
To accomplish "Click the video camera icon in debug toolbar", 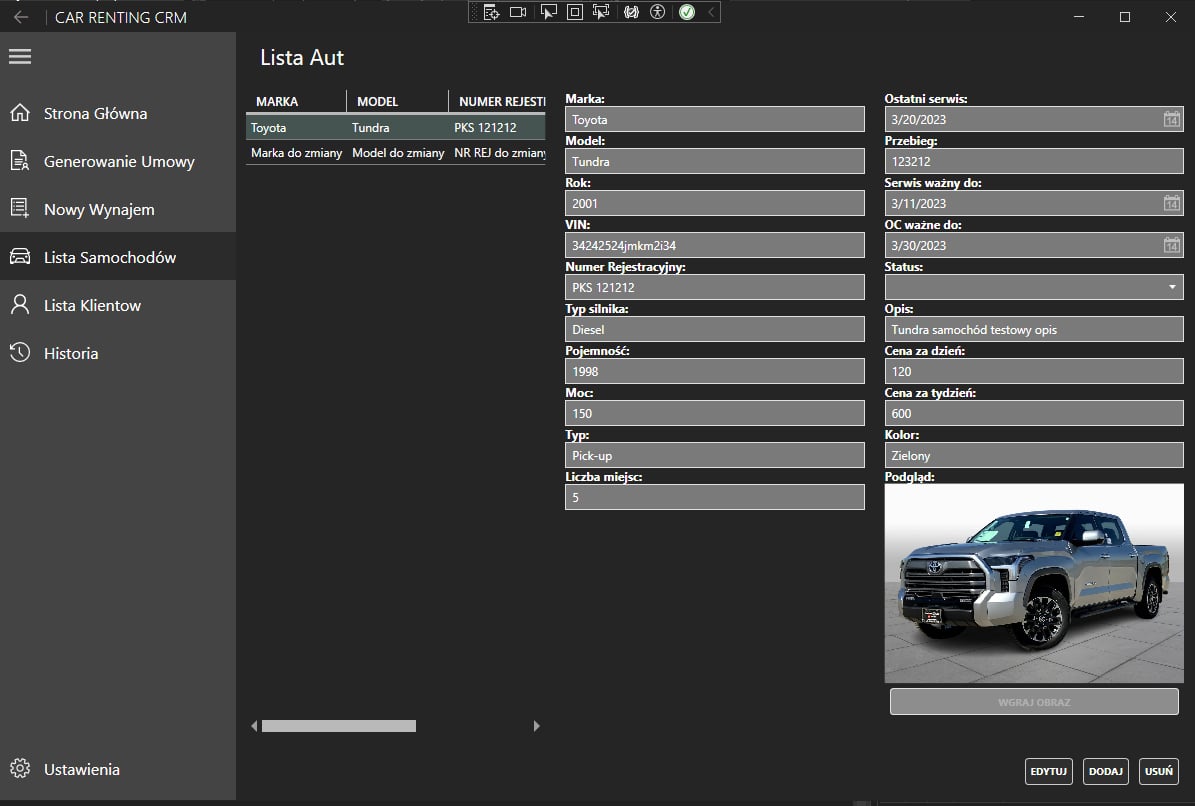I will [x=518, y=12].
